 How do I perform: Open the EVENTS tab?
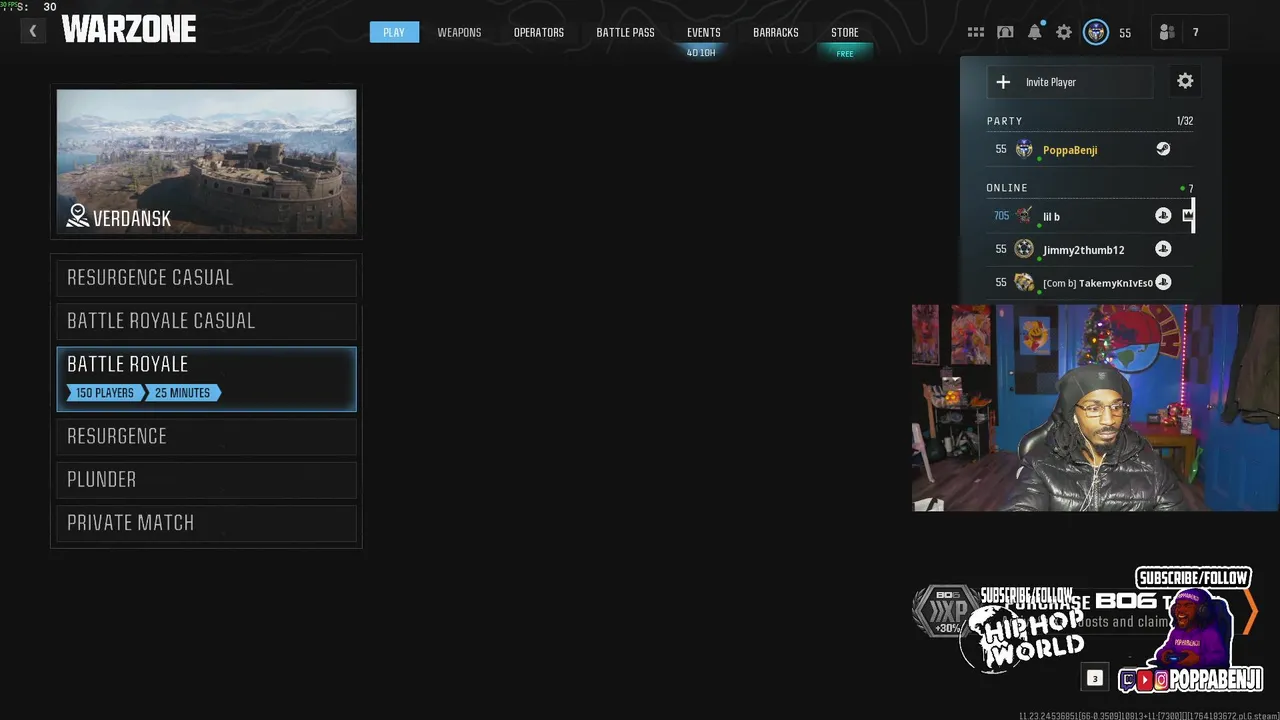(x=703, y=32)
